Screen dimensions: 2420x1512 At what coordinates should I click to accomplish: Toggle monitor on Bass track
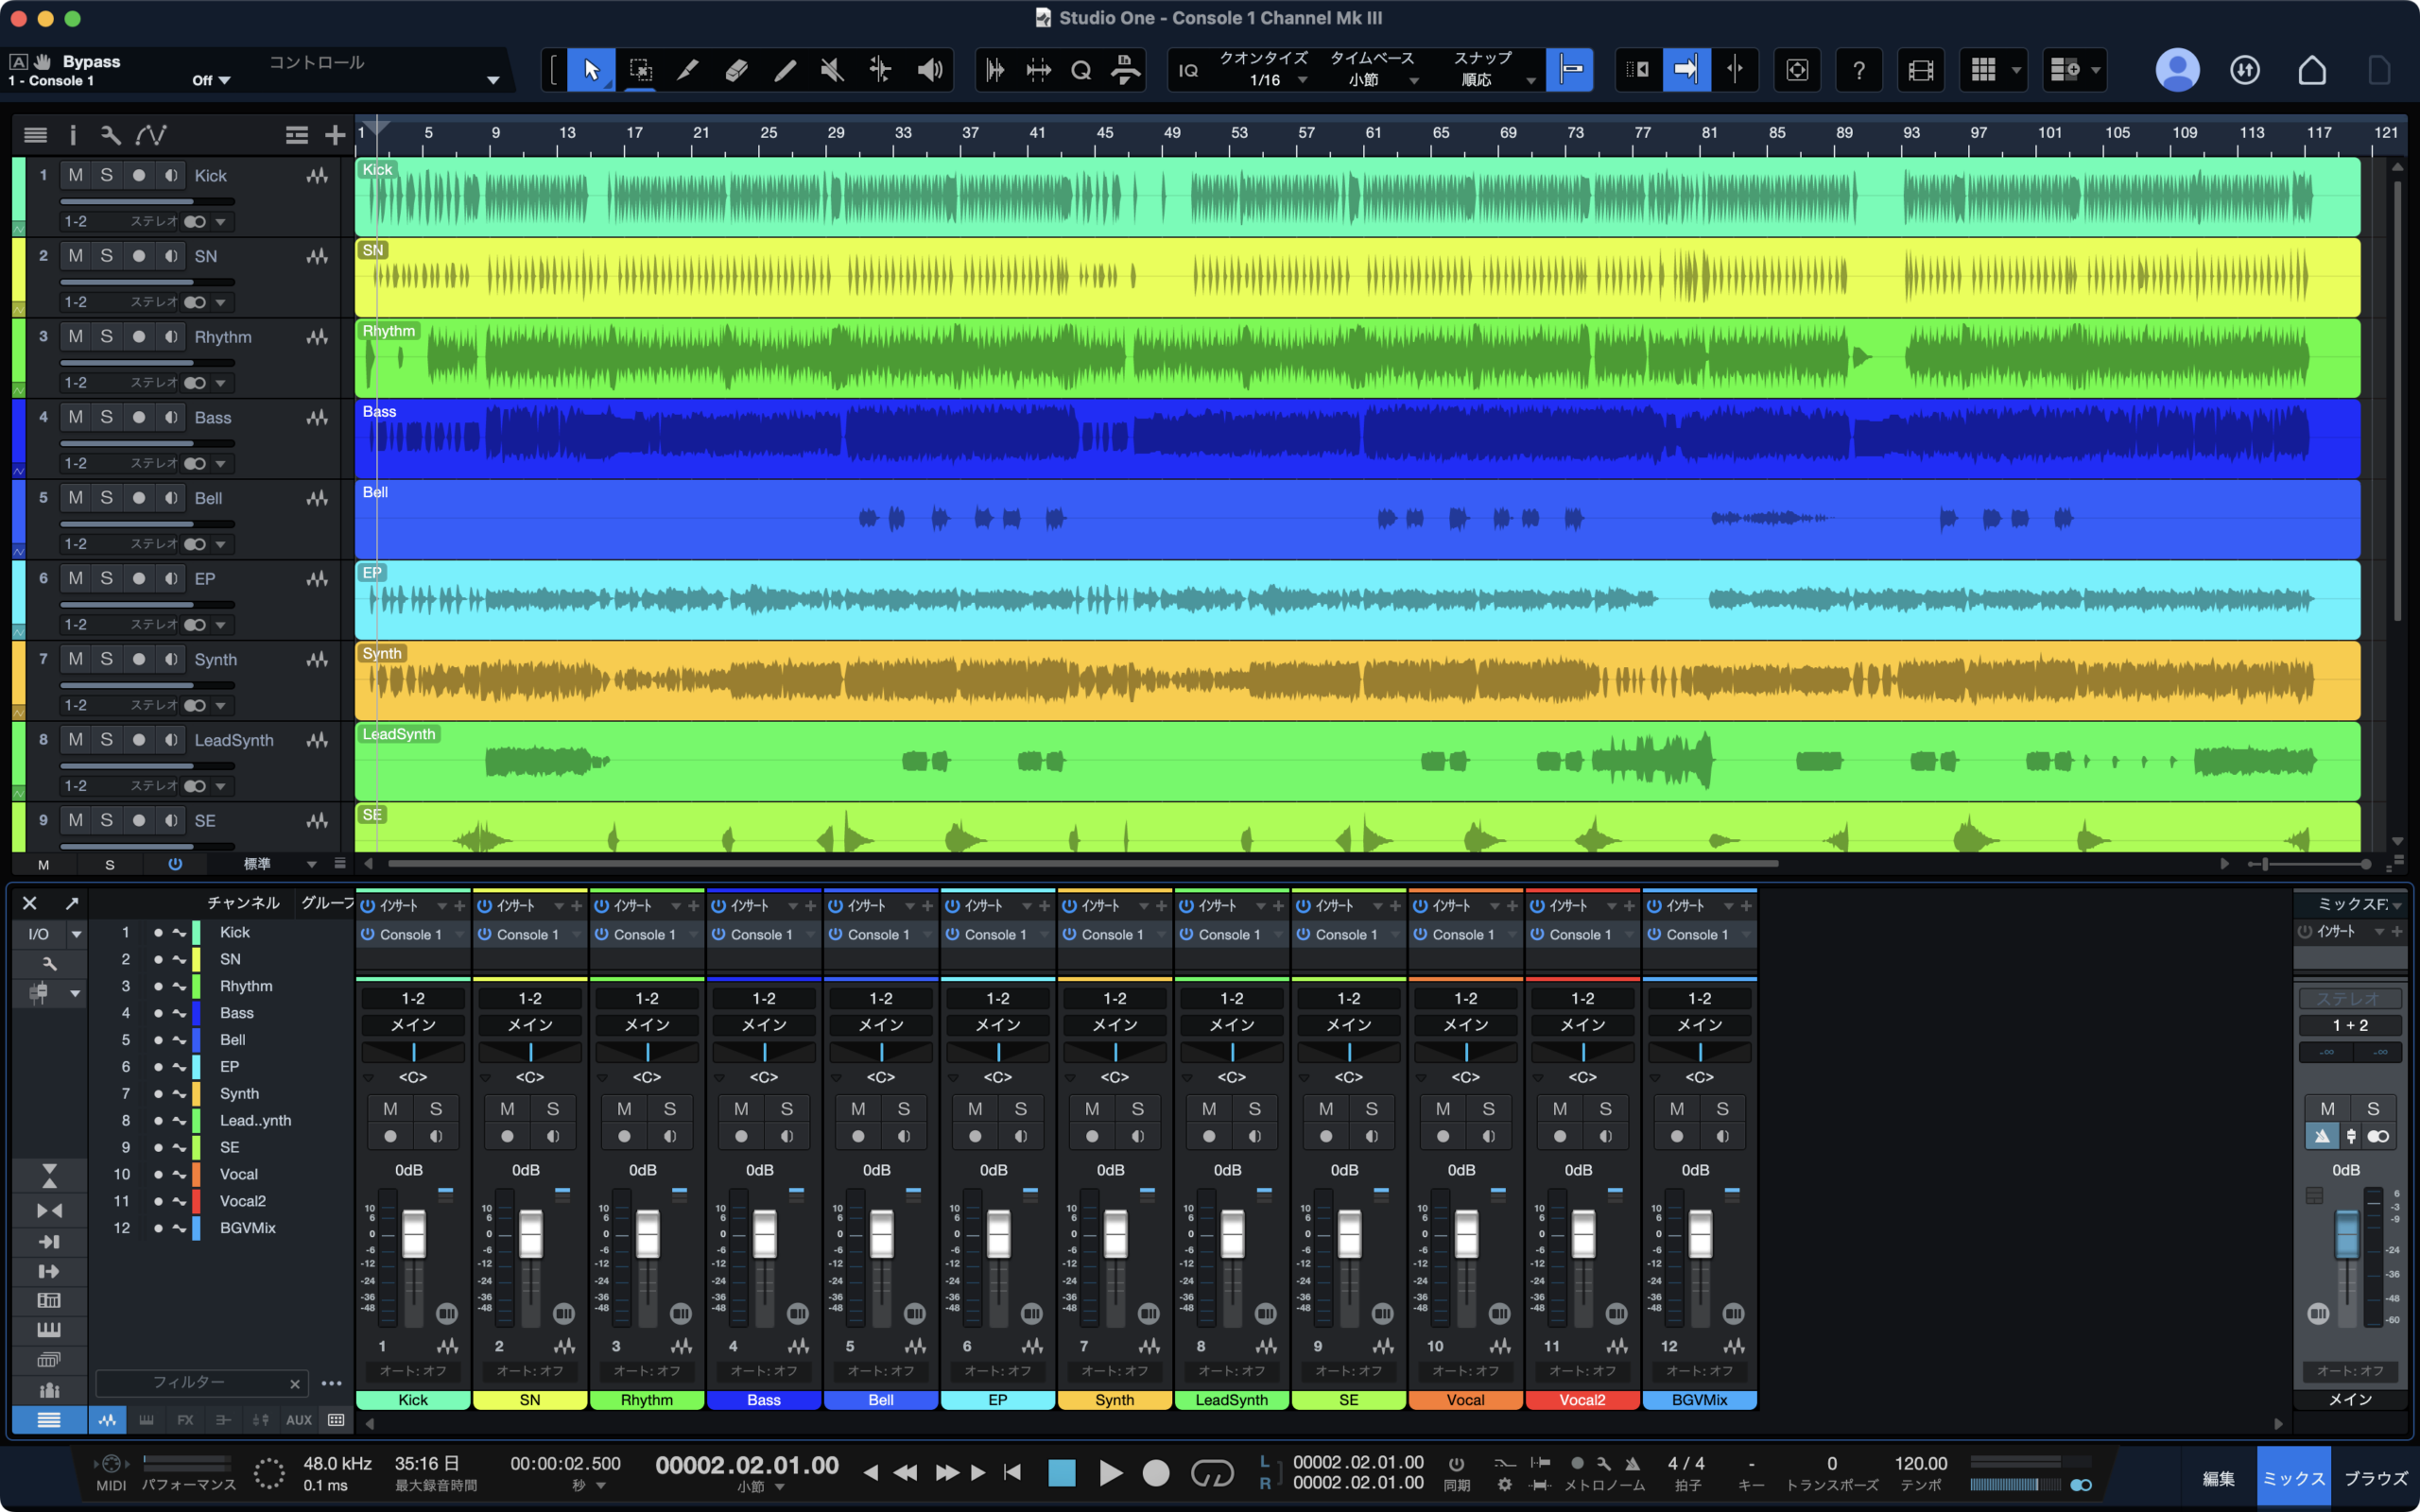tap(171, 417)
